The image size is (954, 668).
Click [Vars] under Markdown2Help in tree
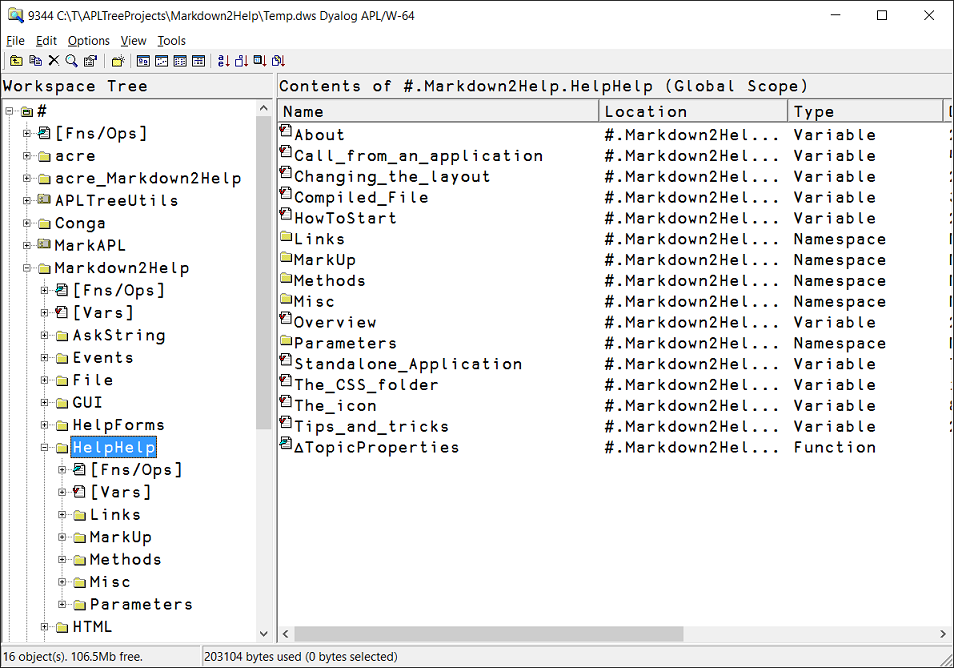(103, 313)
